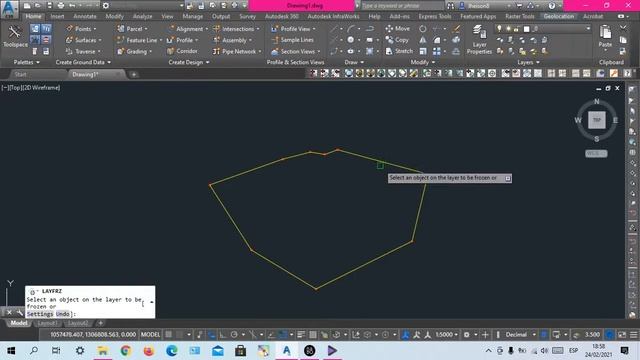Viewport: 640px width, 360px height.
Task: Choose the Settings command line option
Action: pyautogui.click(x=40, y=314)
